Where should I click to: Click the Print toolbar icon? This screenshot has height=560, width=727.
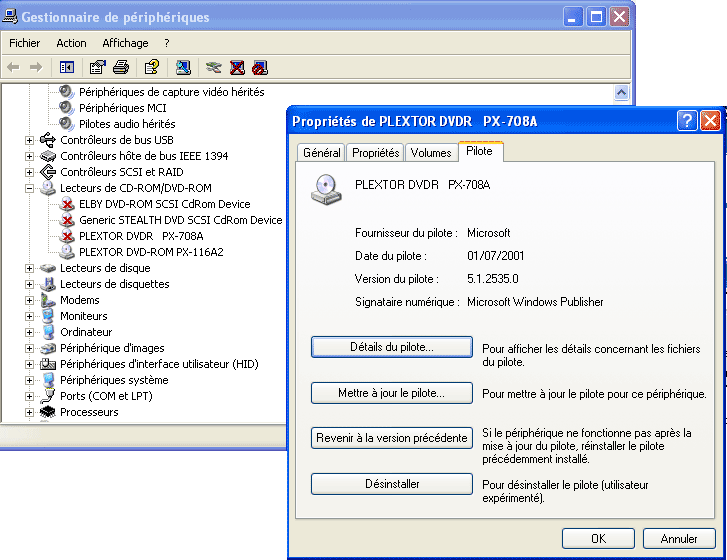pyautogui.click(x=121, y=68)
